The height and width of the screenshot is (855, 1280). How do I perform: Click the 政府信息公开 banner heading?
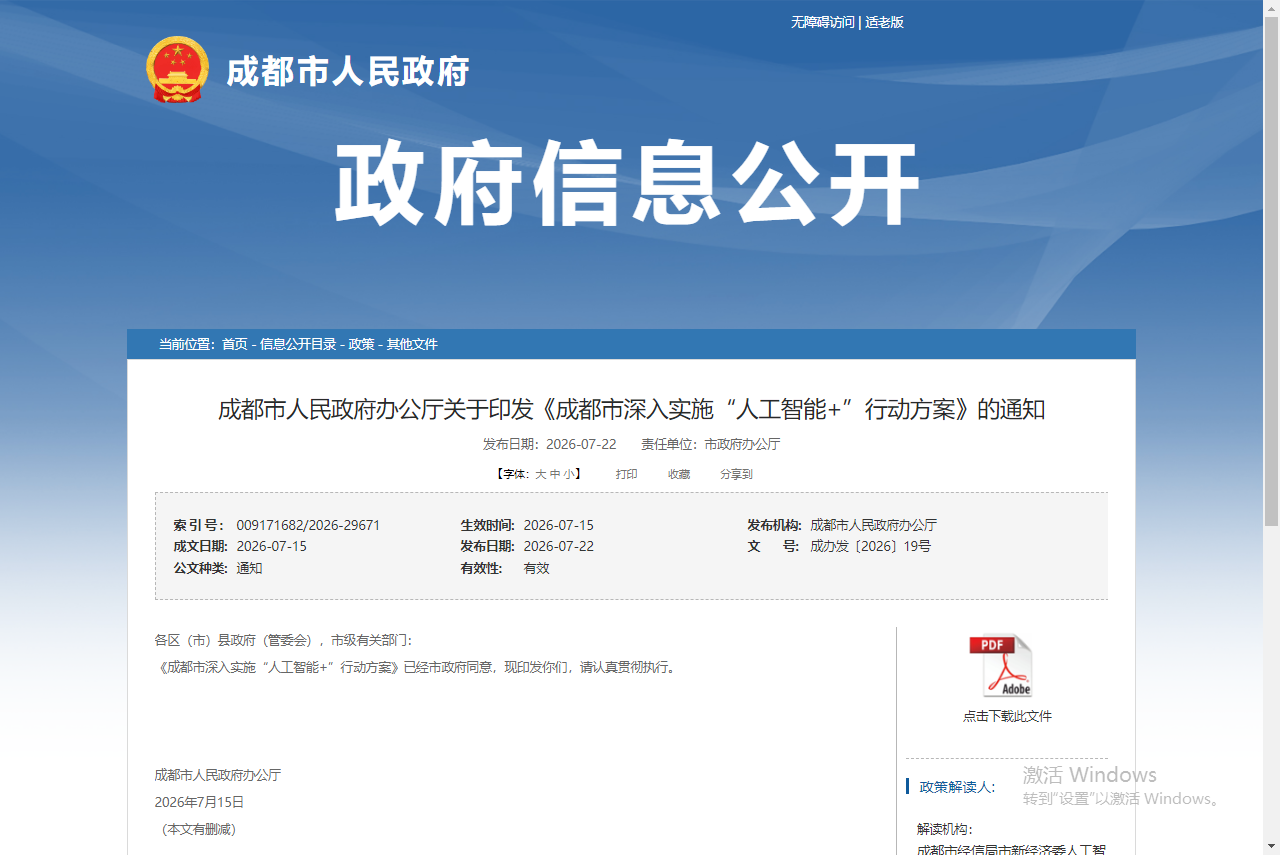click(x=627, y=185)
